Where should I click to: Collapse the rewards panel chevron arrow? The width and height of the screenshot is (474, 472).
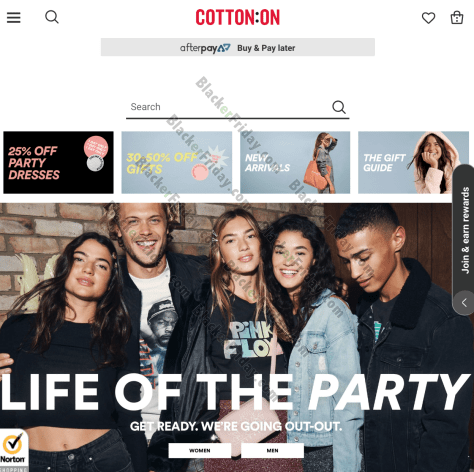[x=464, y=303]
